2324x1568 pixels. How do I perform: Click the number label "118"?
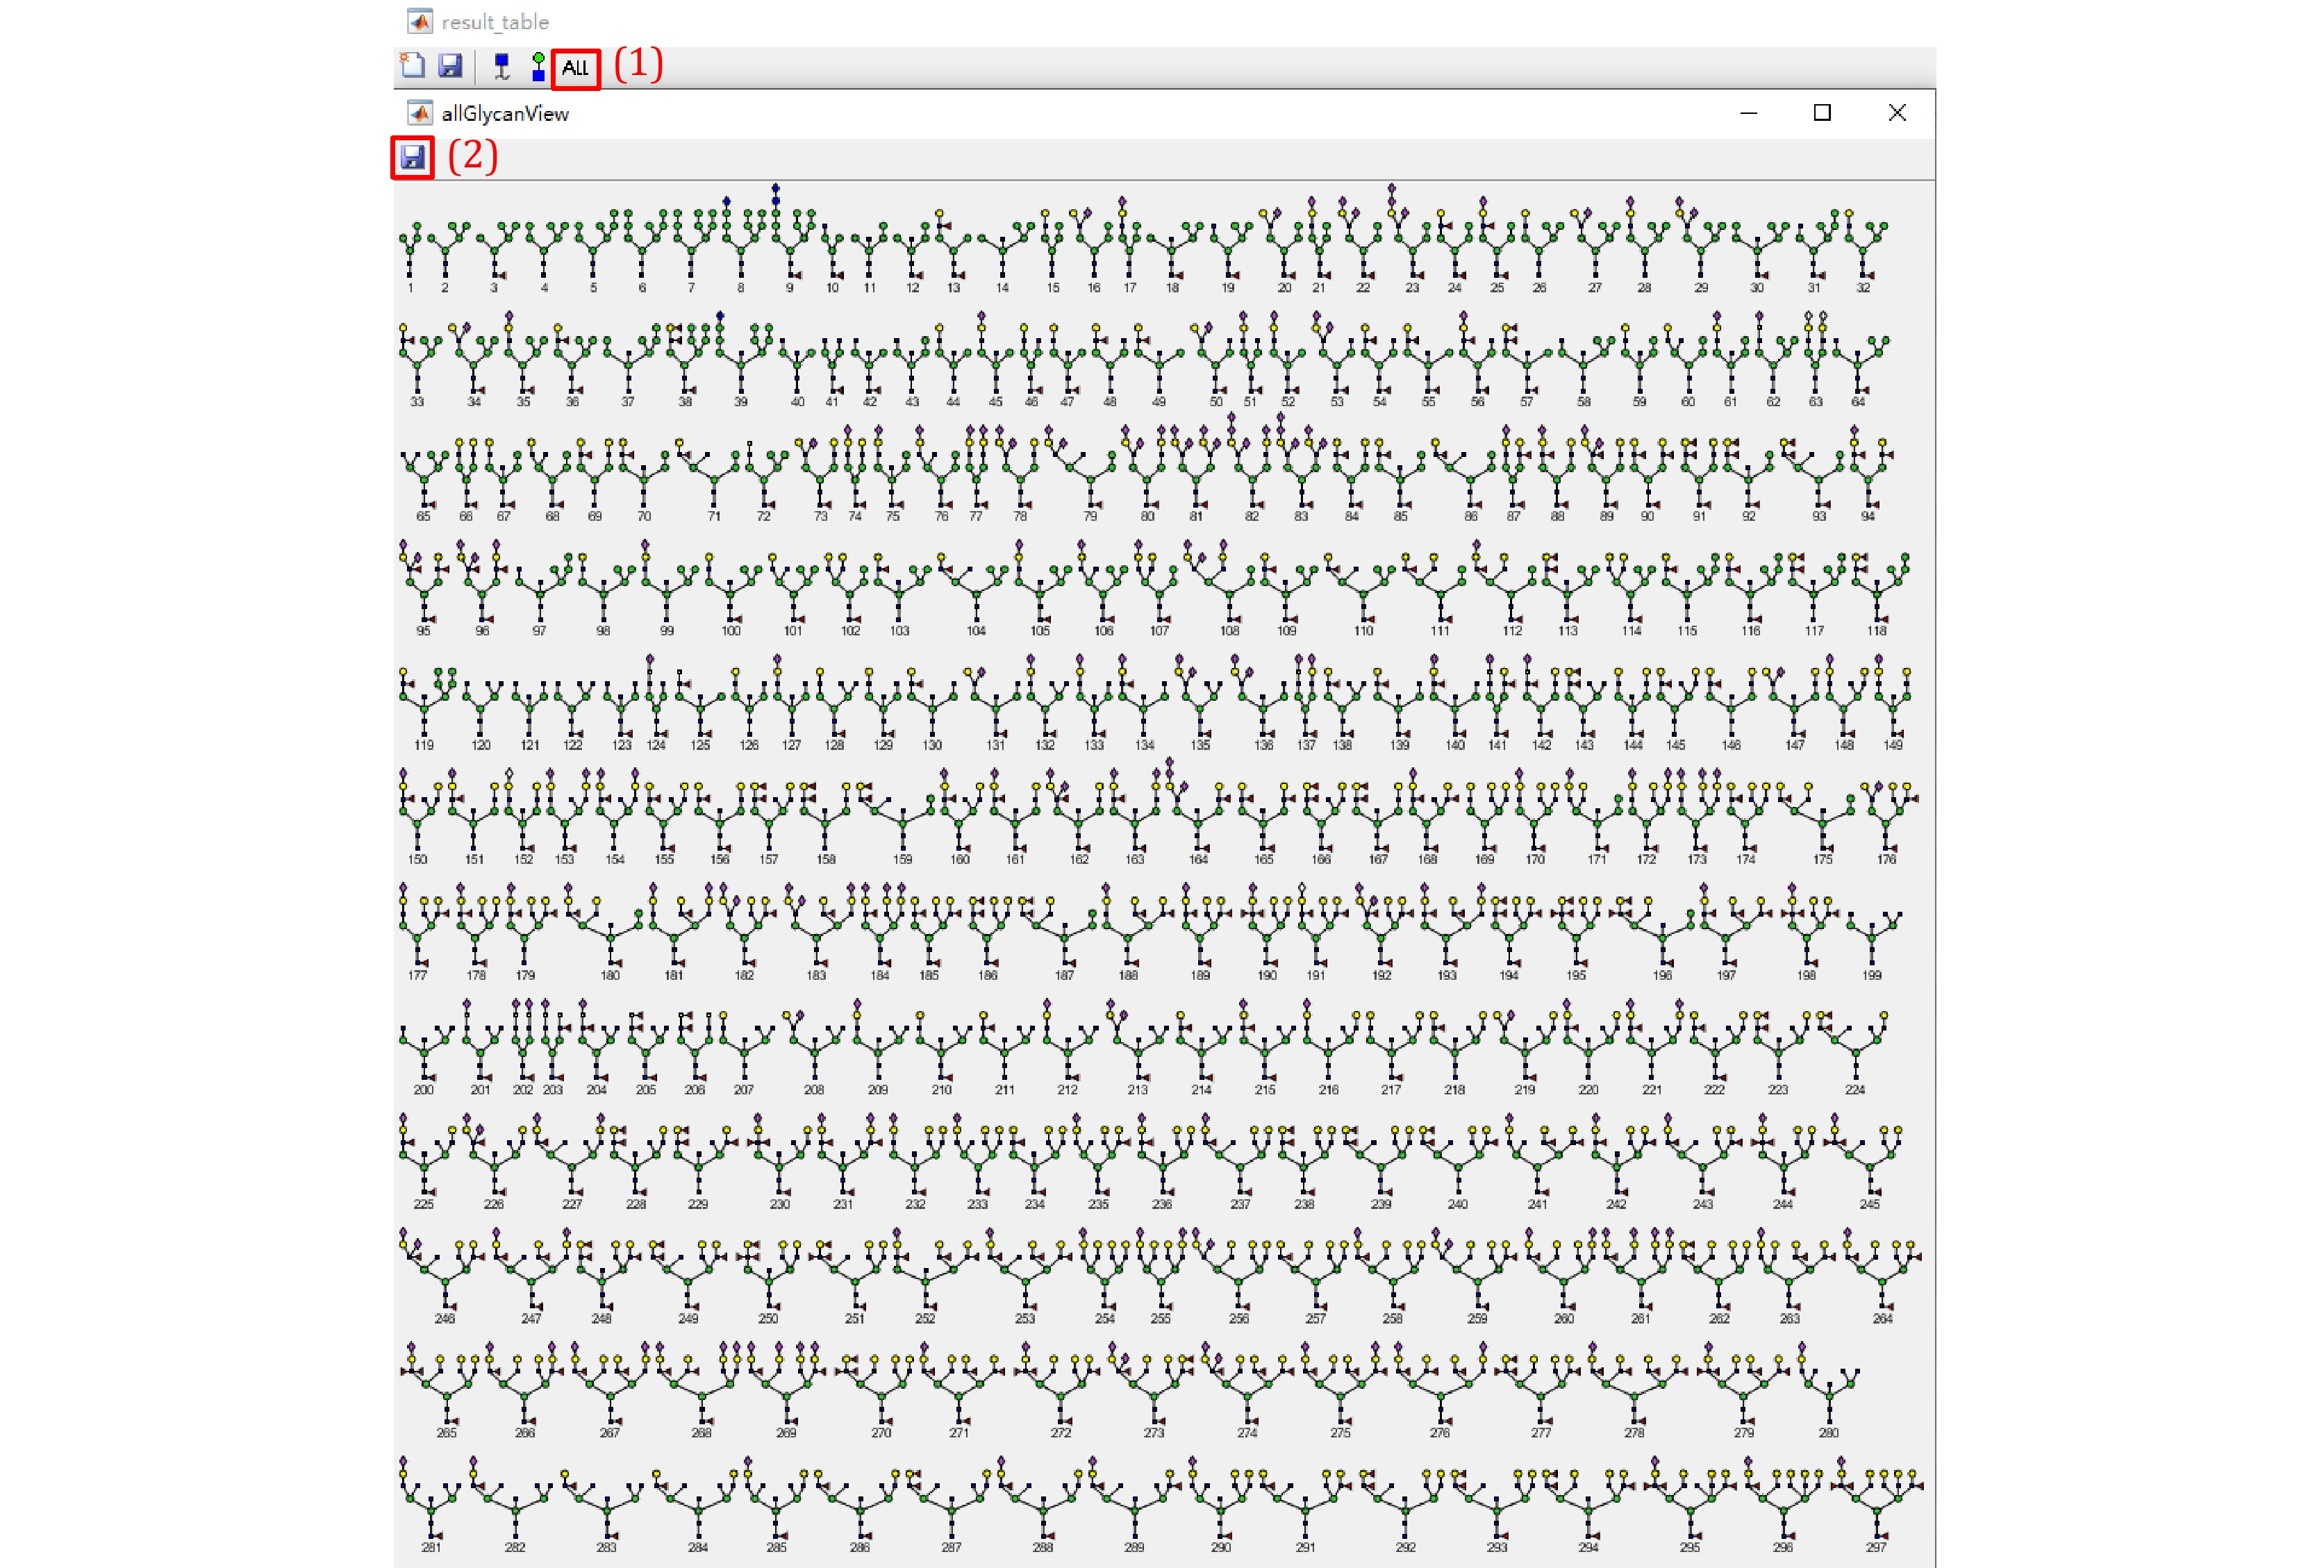coord(1876,631)
